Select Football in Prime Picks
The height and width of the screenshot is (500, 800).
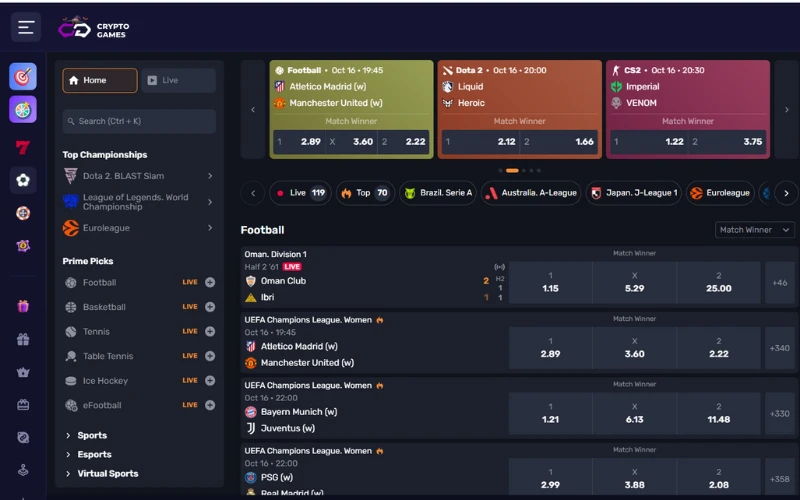click(99, 282)
